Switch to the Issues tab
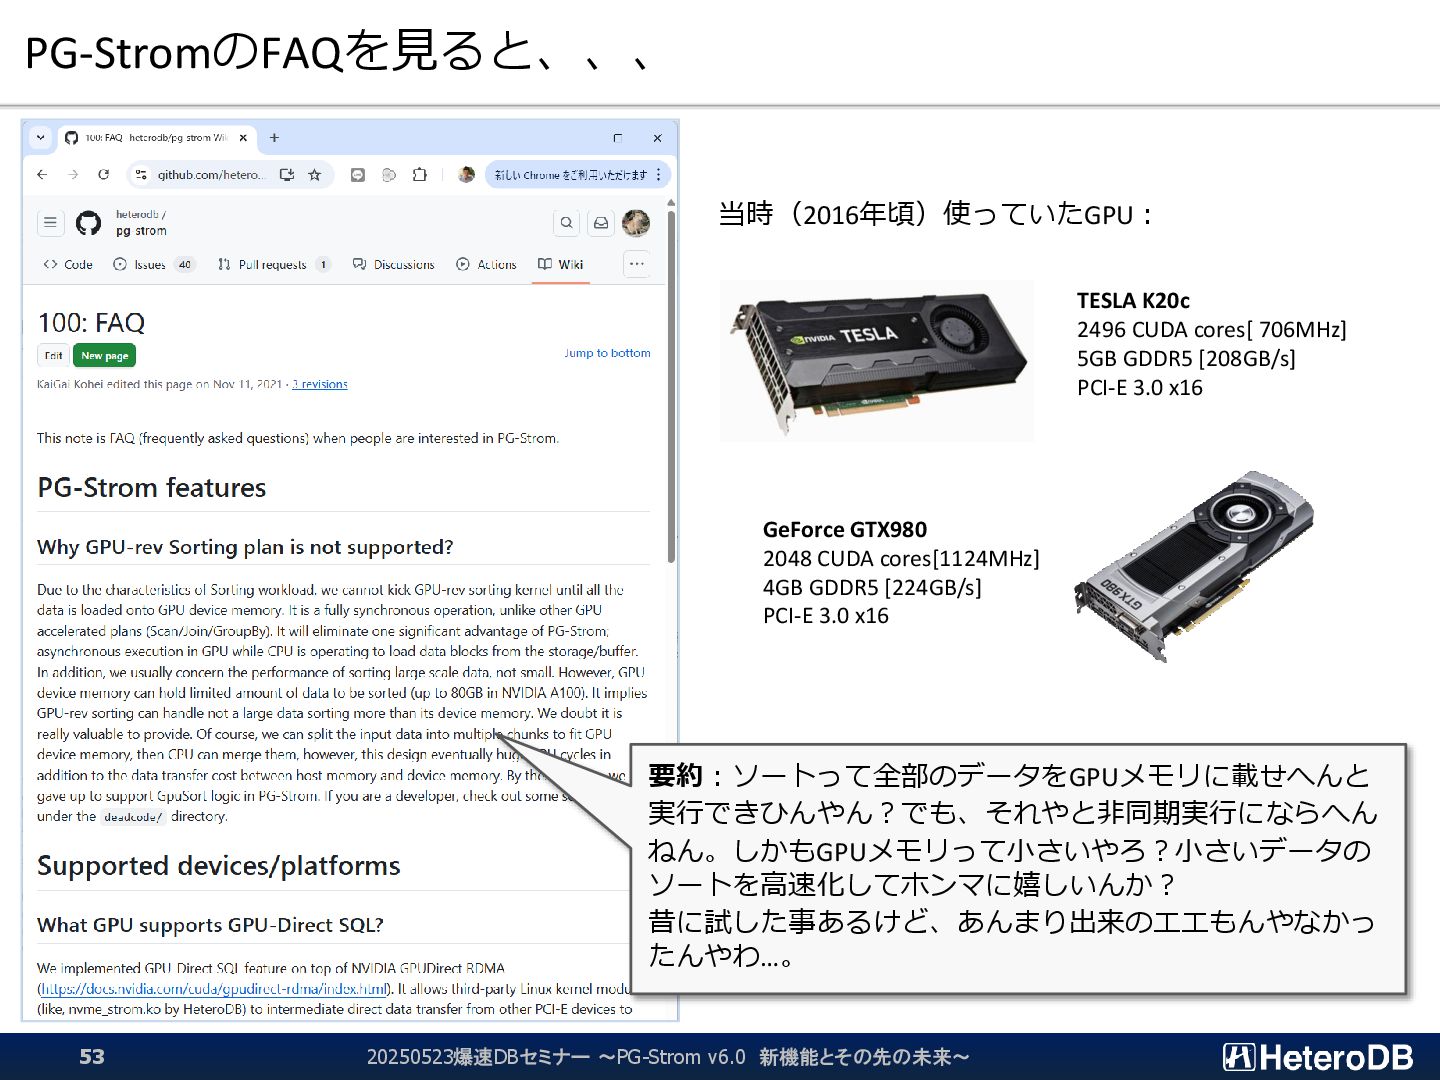The height and width of the screenshot is (1080, 1440). tap(153, 264)
